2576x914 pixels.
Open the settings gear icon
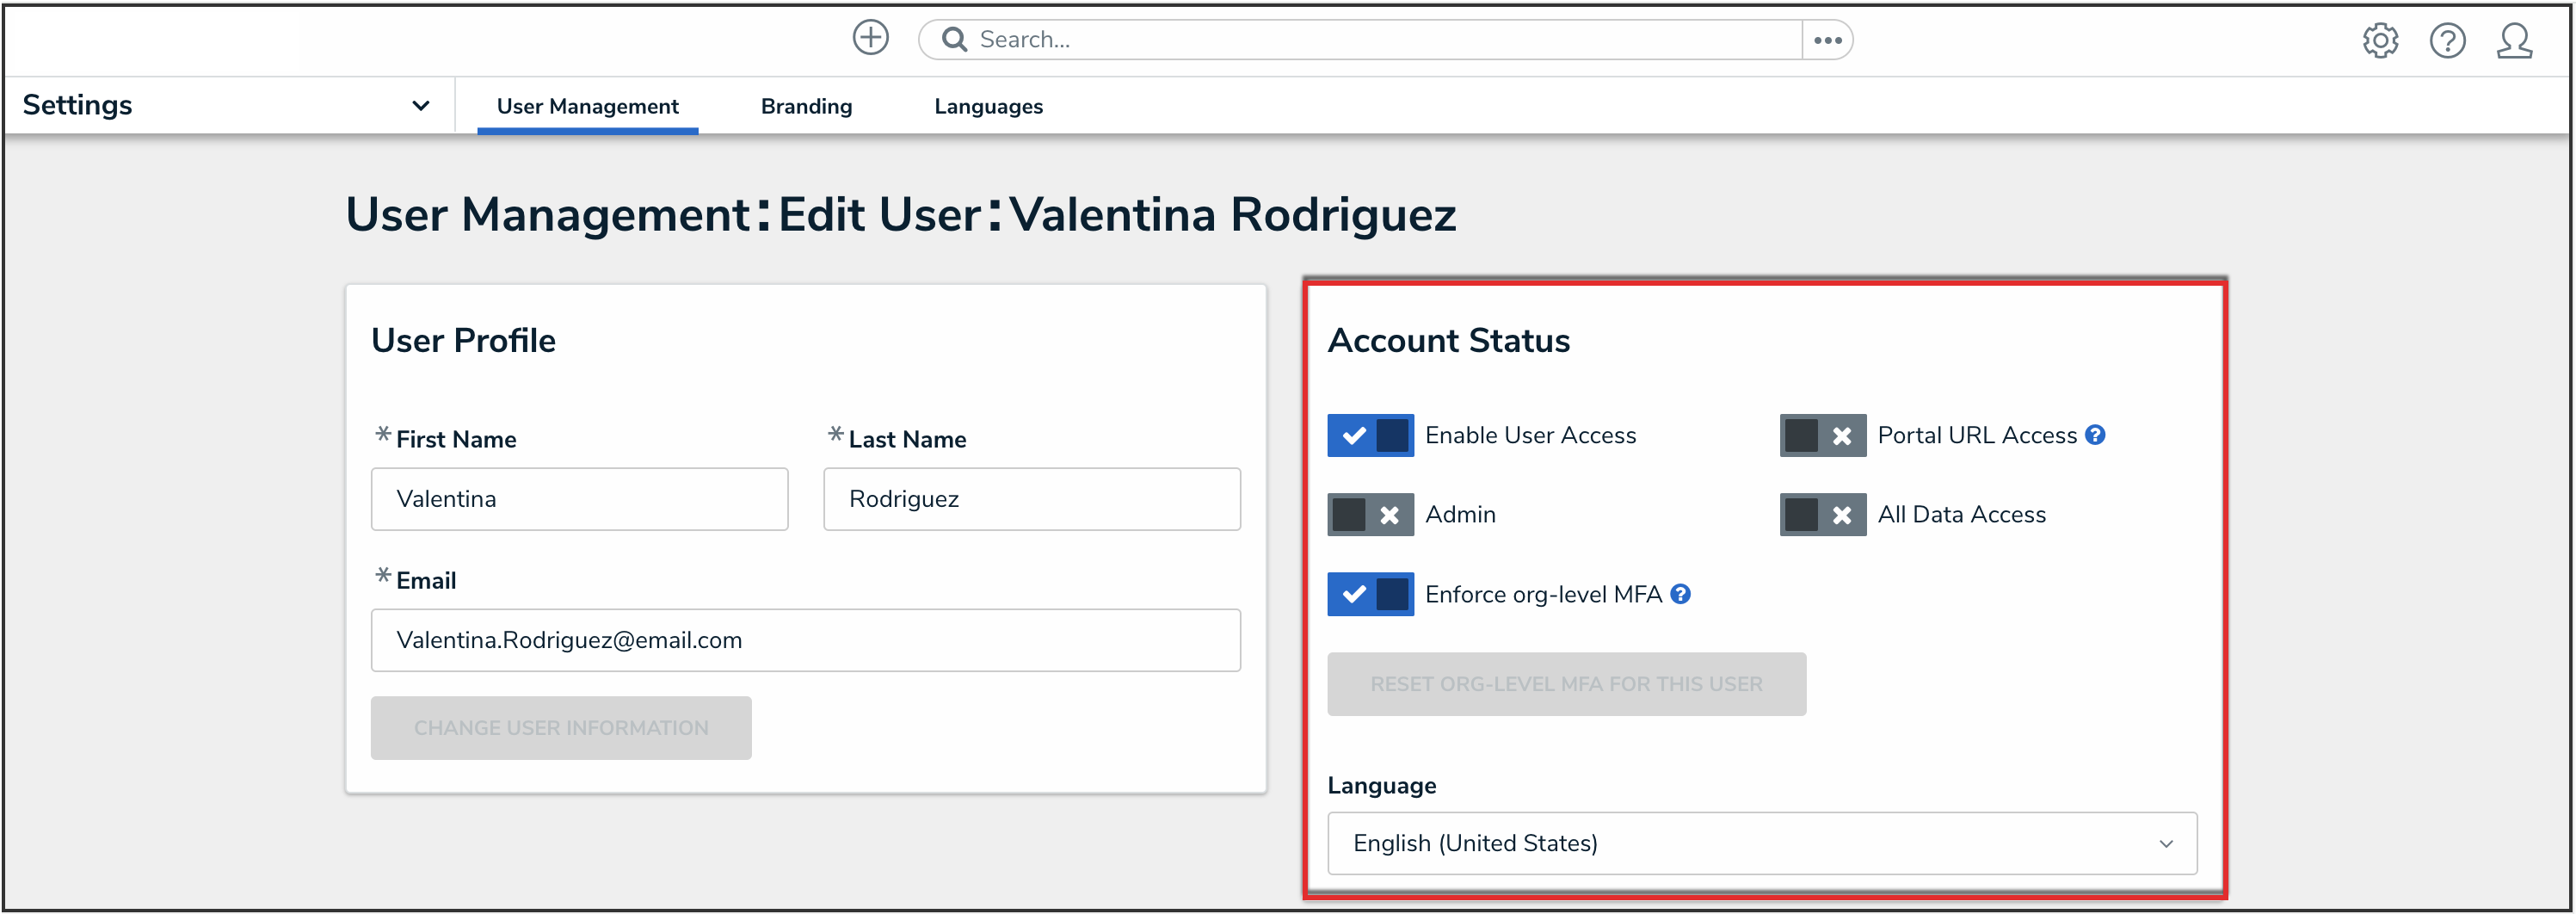click(x=2380, y=41)
